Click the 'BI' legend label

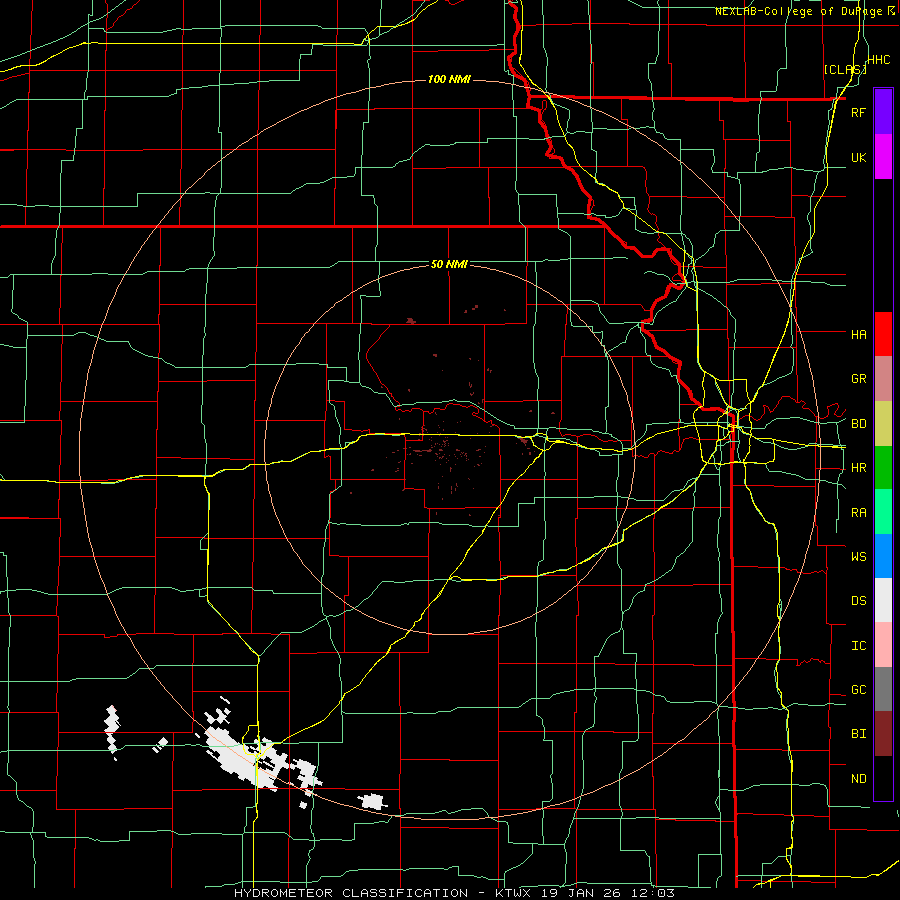[x=858, y=734]
